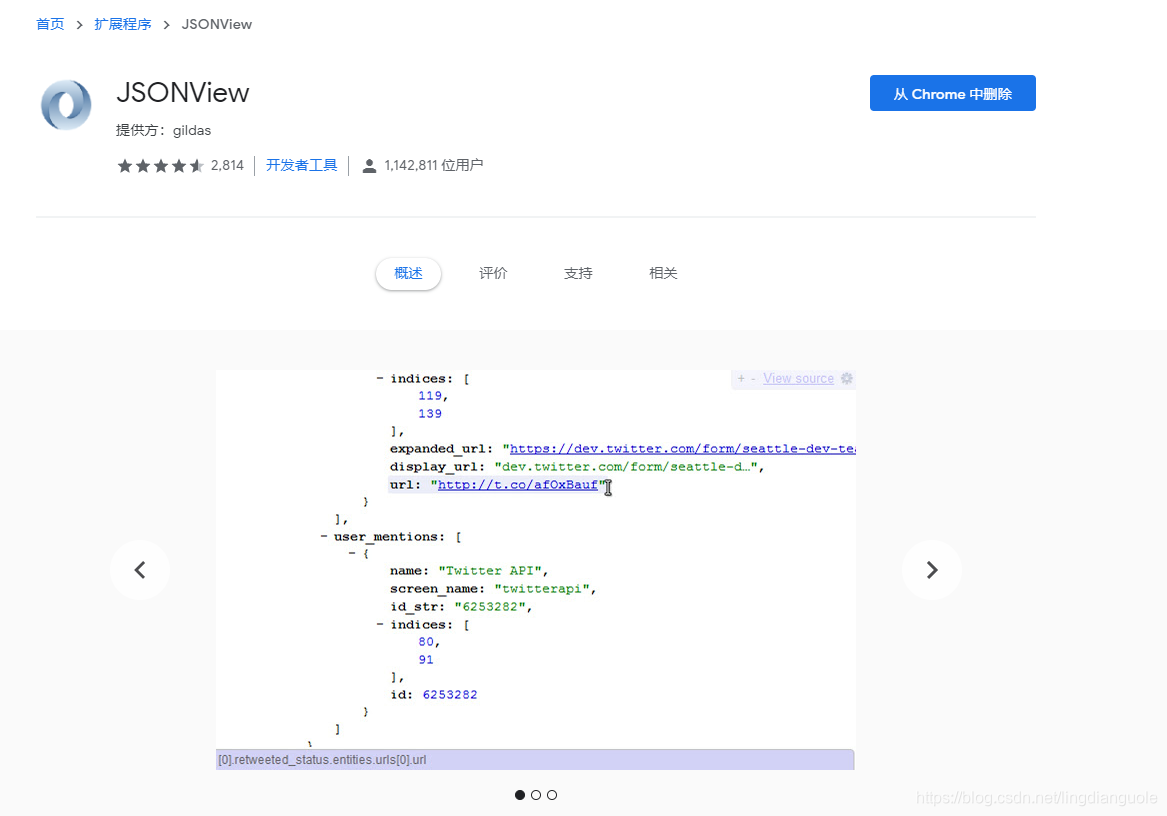Open the 开发者工具 category link

(x=301, y=165)
